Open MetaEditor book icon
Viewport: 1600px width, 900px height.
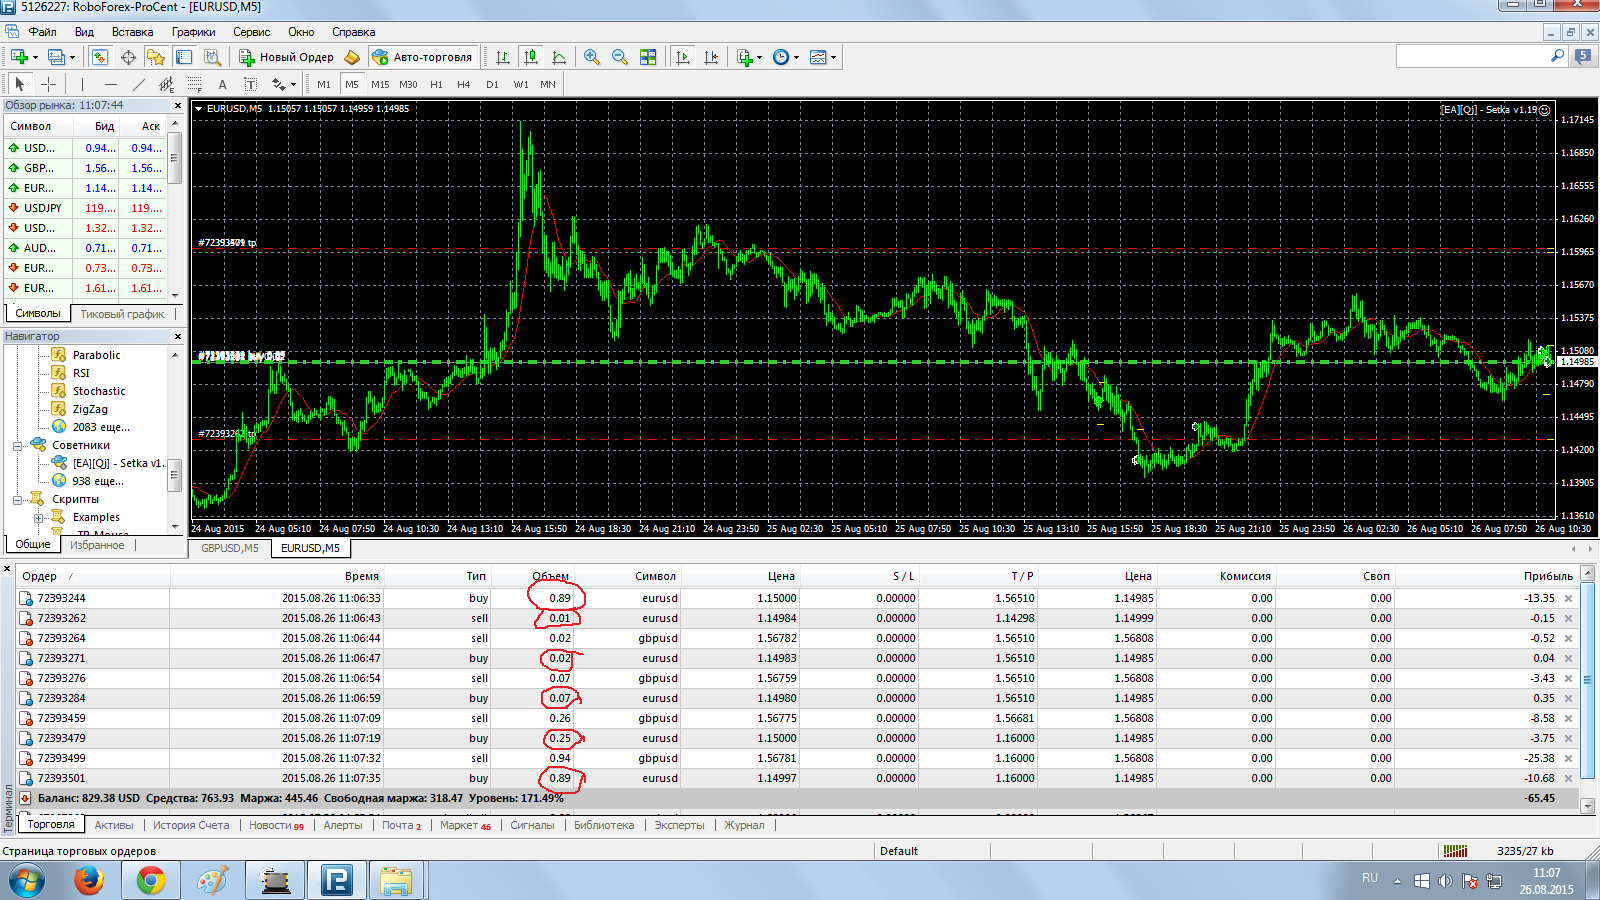click(352, 57)
